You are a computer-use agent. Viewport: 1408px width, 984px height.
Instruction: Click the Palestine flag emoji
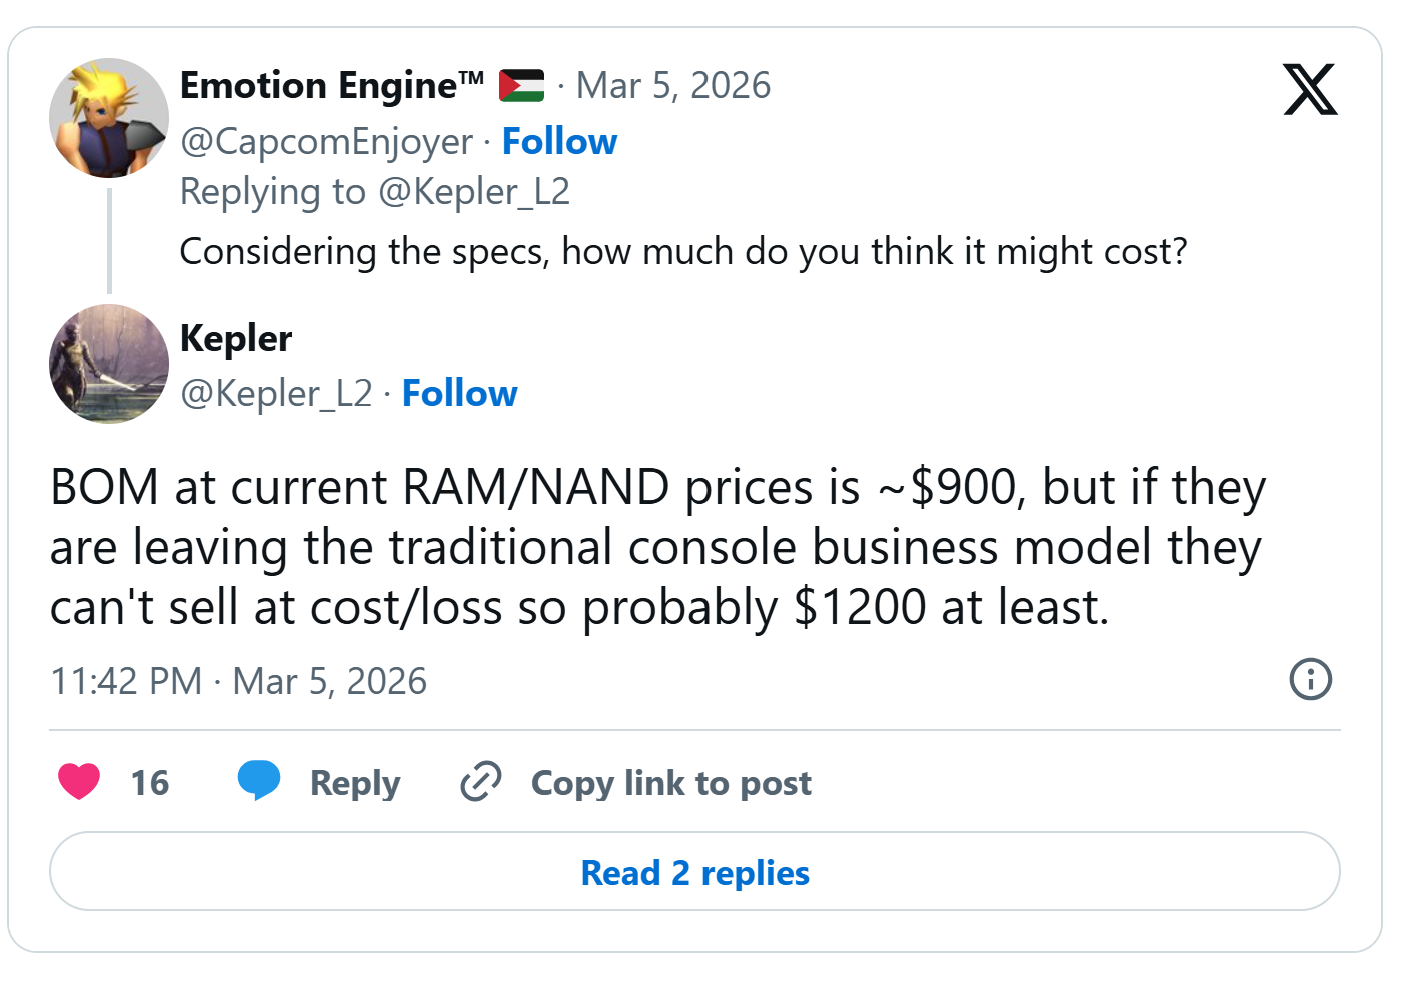(x=521, y=86)
